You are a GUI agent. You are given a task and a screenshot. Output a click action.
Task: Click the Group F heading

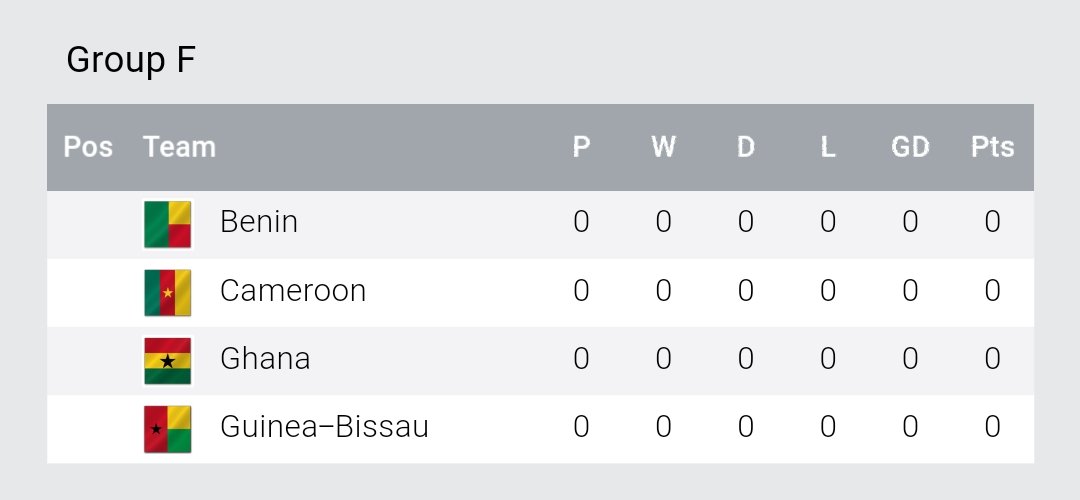pyautogui.click(x=130, y=61)
